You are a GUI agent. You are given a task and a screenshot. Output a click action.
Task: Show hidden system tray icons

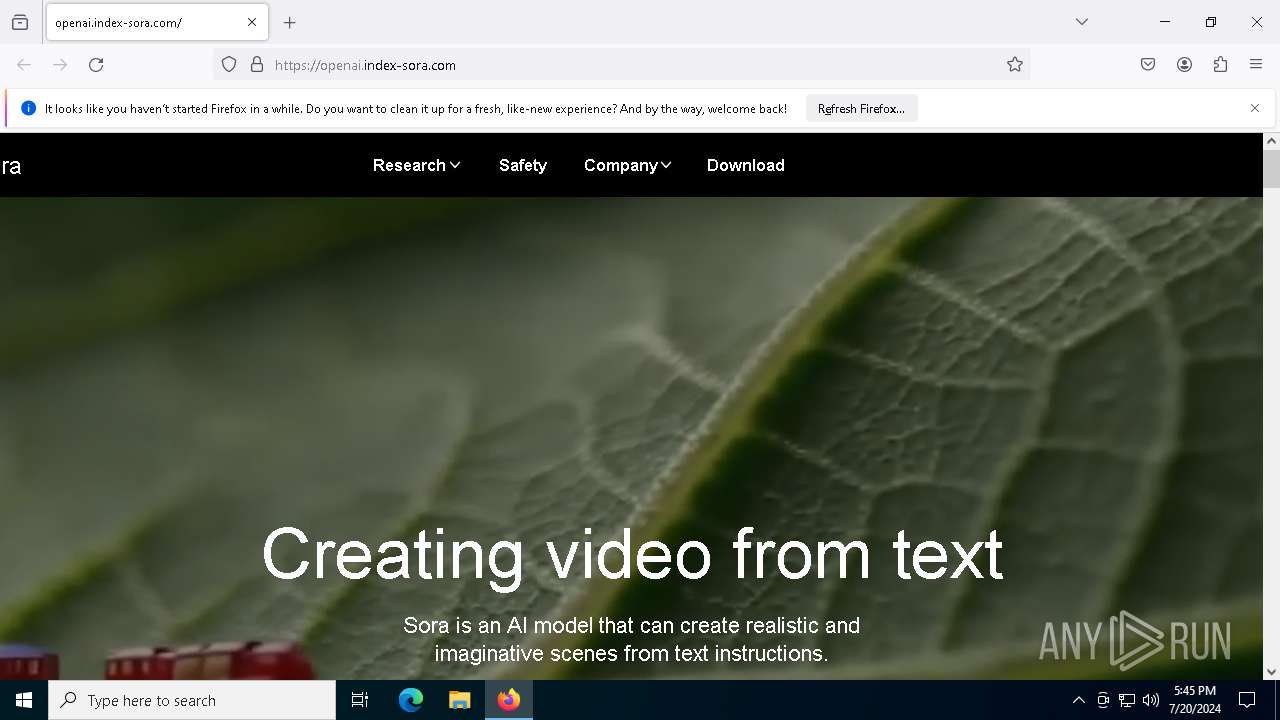pos(1078,700)
